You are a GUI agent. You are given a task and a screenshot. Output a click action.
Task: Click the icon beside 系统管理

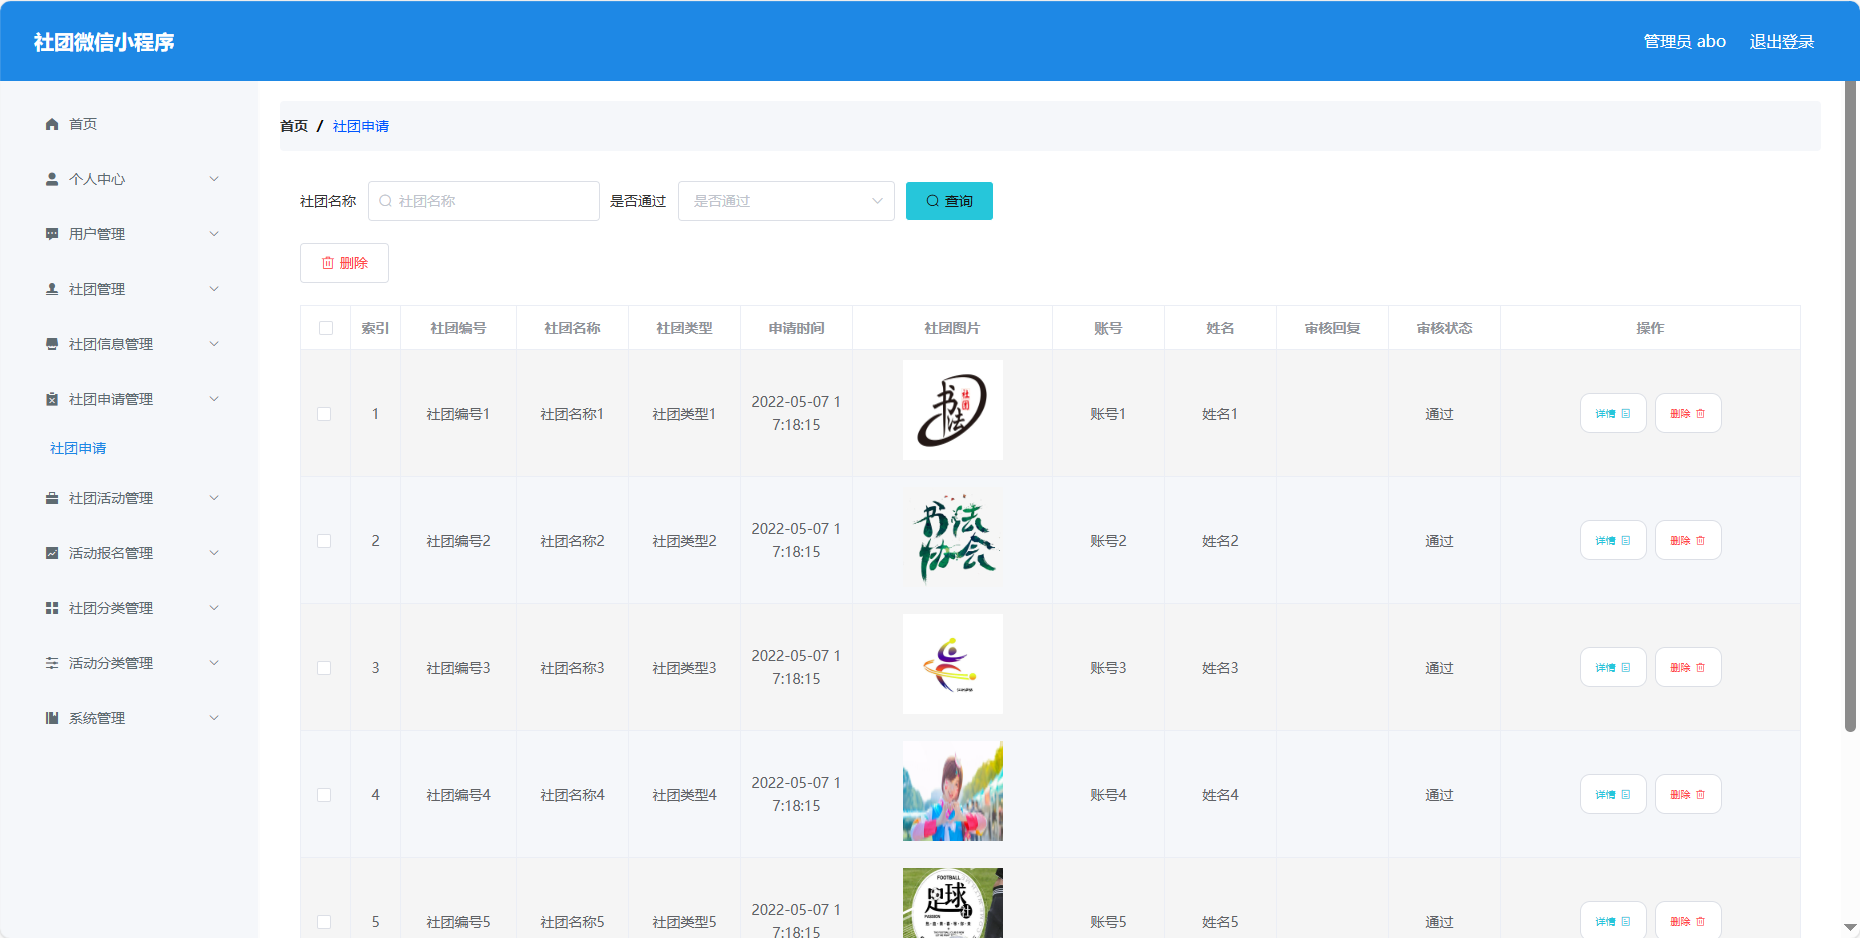point(52,718)
